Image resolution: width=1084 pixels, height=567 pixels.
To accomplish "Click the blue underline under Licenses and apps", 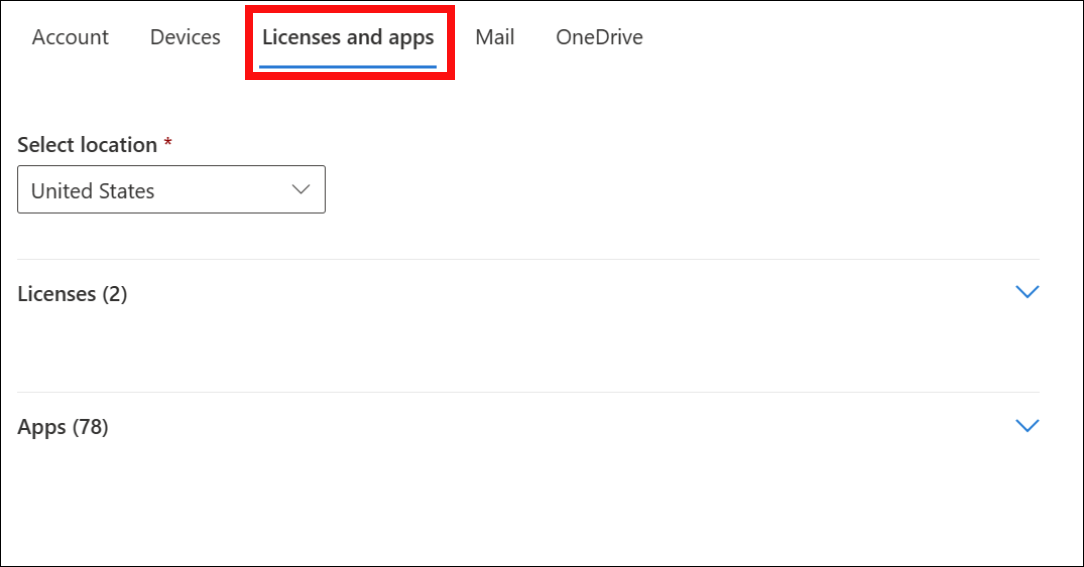I will coord(348,67).
